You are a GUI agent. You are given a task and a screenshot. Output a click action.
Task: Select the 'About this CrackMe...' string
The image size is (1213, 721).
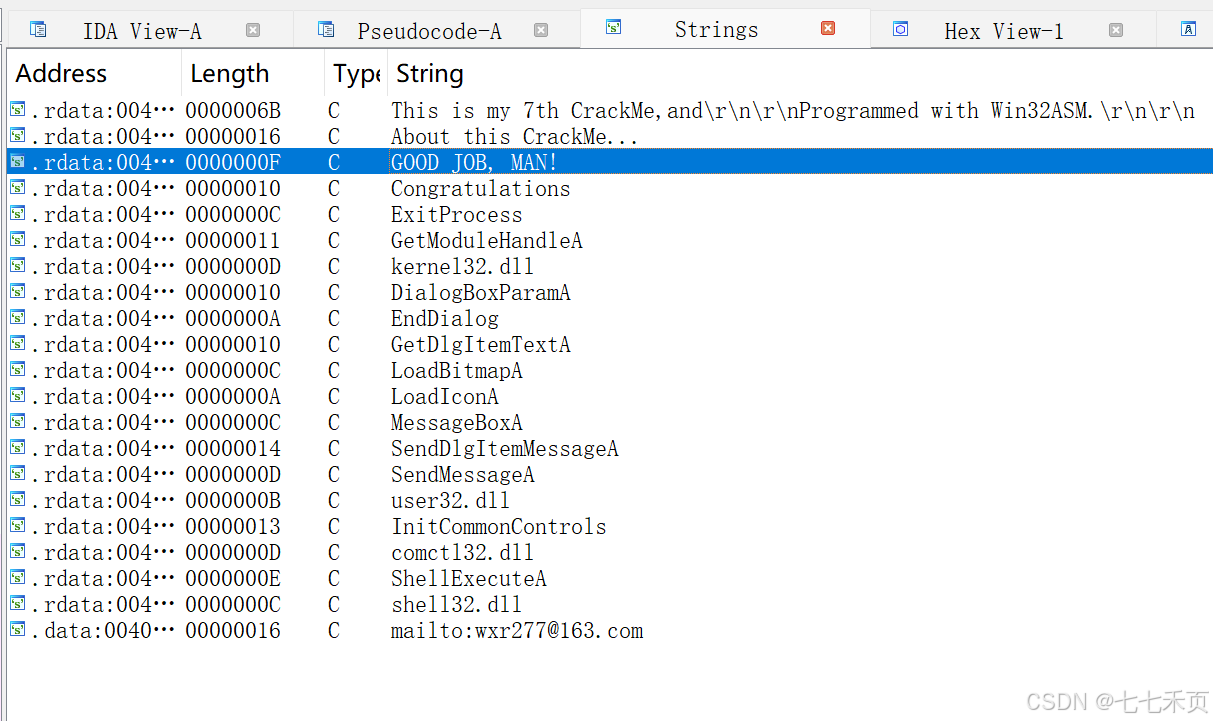pos(514,137)
